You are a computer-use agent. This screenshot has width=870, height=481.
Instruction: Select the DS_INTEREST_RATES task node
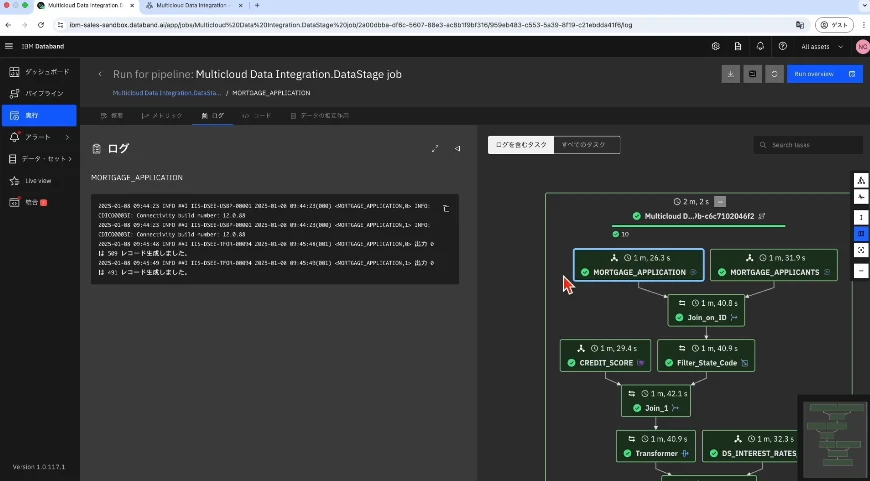752,446
